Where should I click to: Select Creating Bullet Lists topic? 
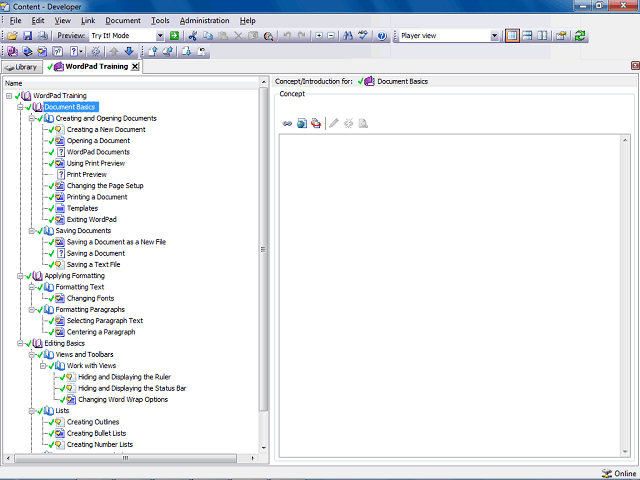click(x=96, y=433)
